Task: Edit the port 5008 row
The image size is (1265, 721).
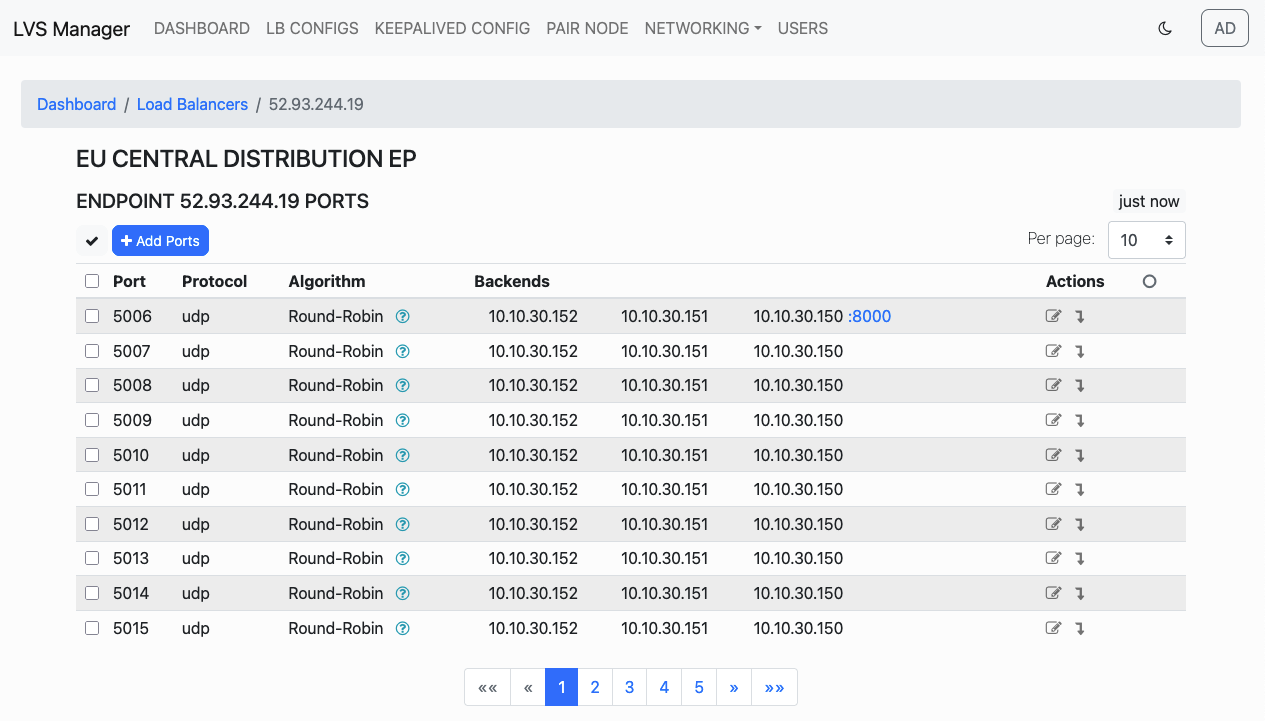Action: 1053,386
